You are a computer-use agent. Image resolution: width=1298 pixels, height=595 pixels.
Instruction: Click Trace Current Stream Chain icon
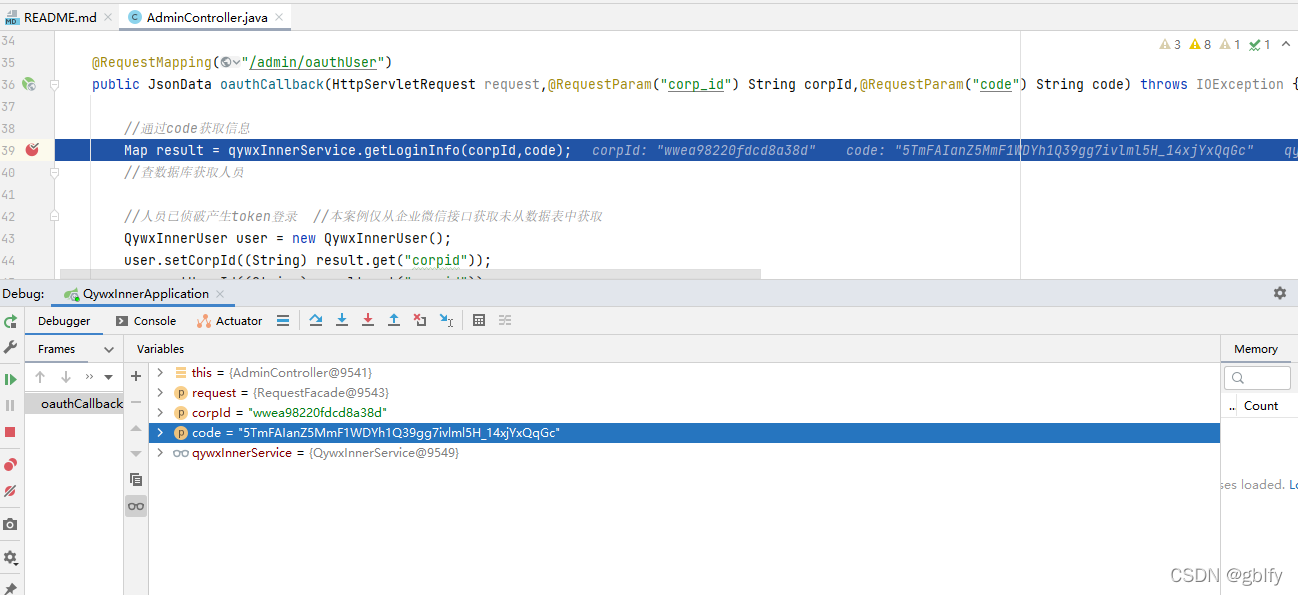[x=505, y=320]
